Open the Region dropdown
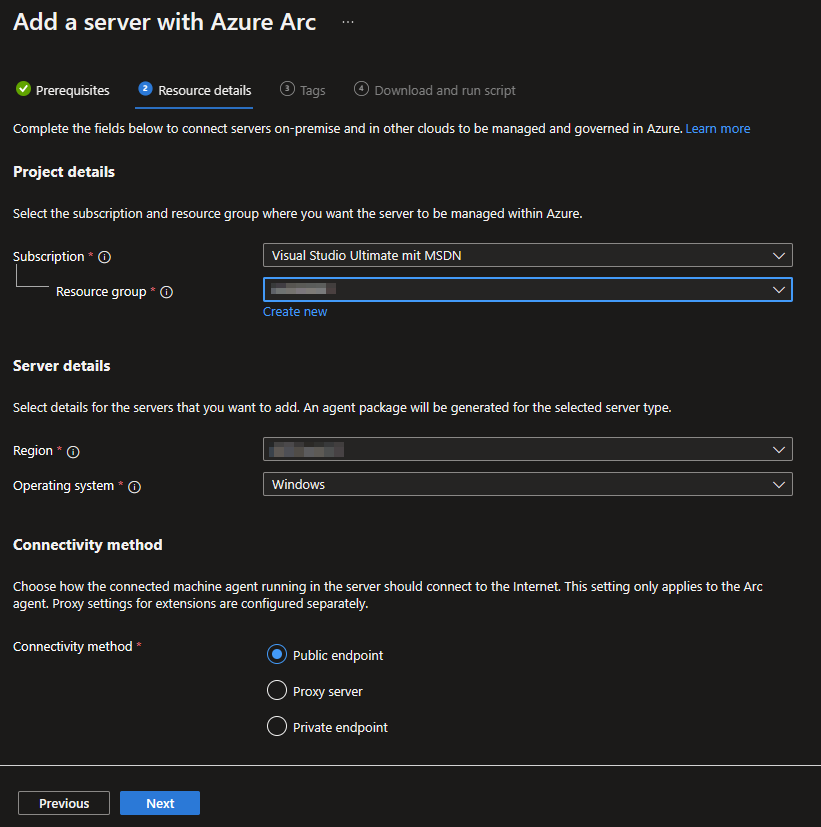 point(528,449)
